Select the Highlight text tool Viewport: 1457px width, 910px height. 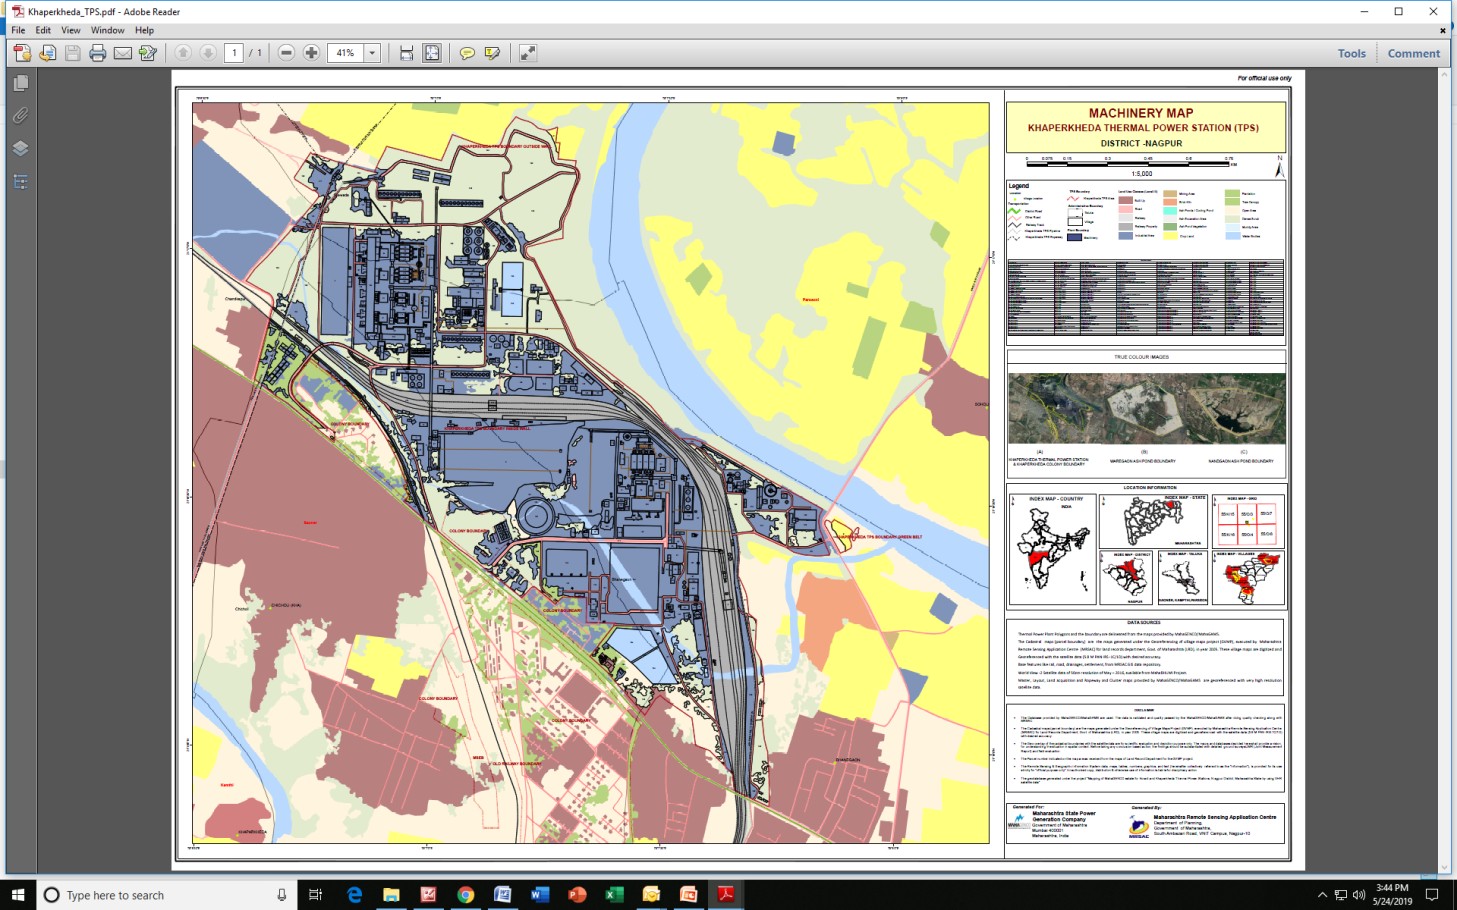click(492, 53)
